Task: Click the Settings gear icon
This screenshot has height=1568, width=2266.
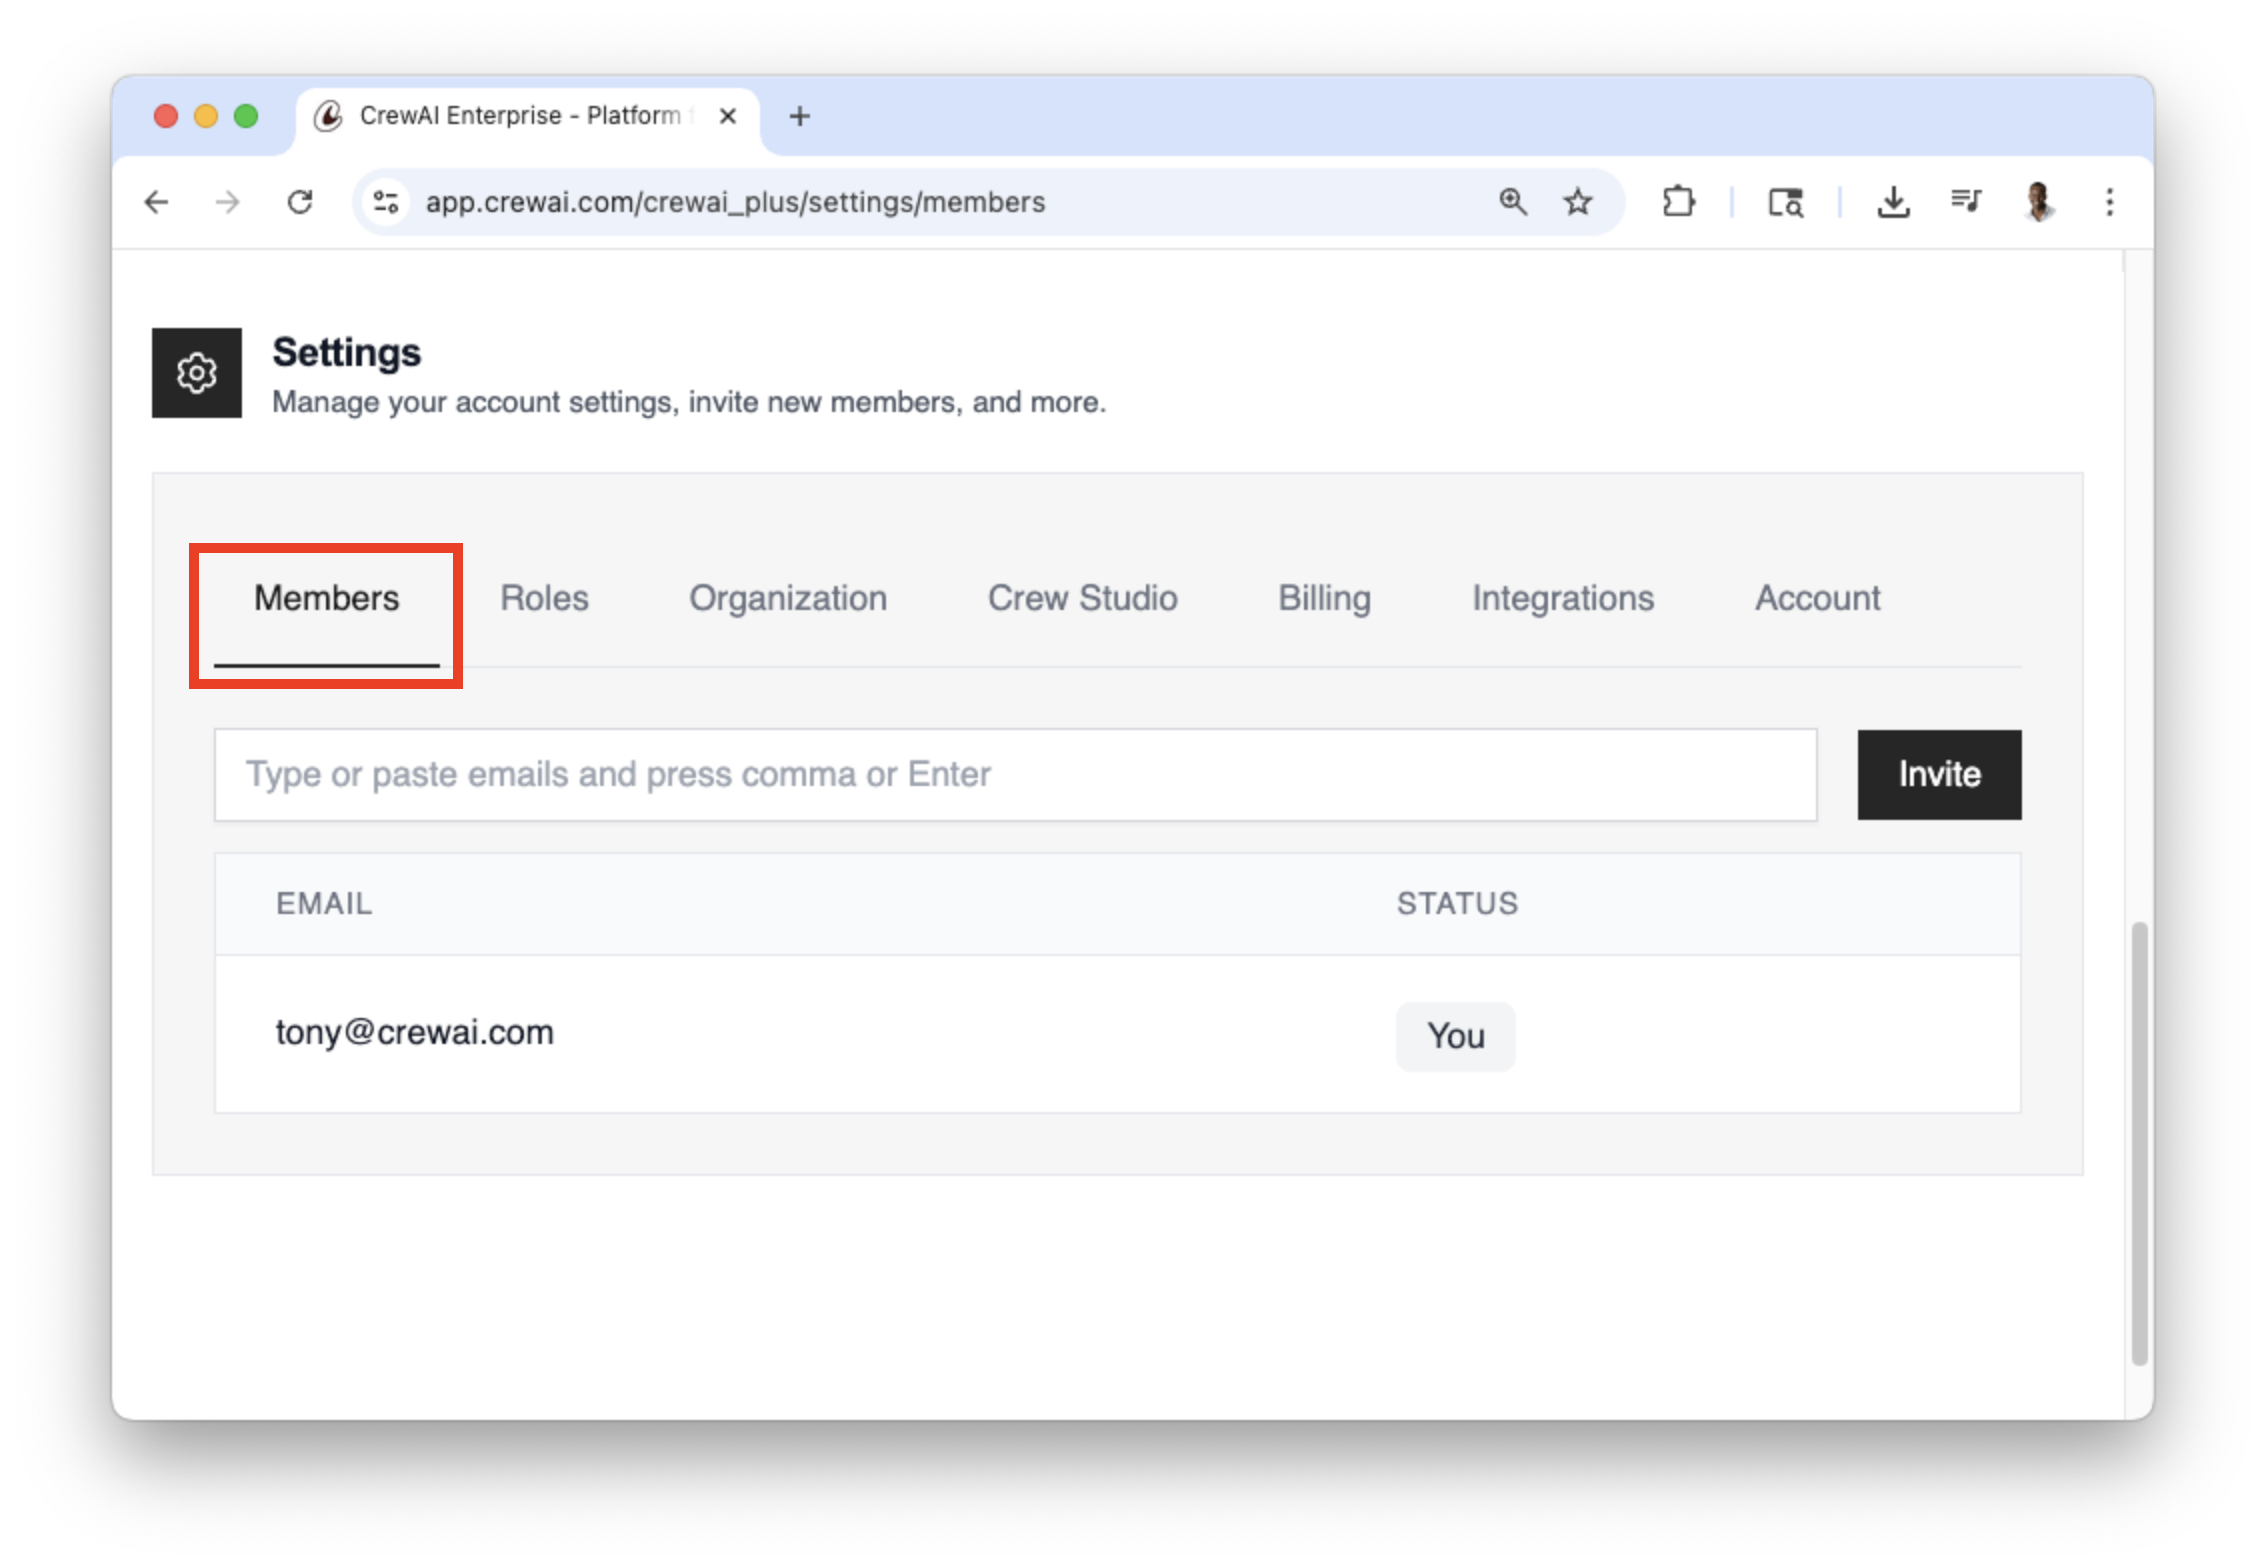Action: click(196, 373)
